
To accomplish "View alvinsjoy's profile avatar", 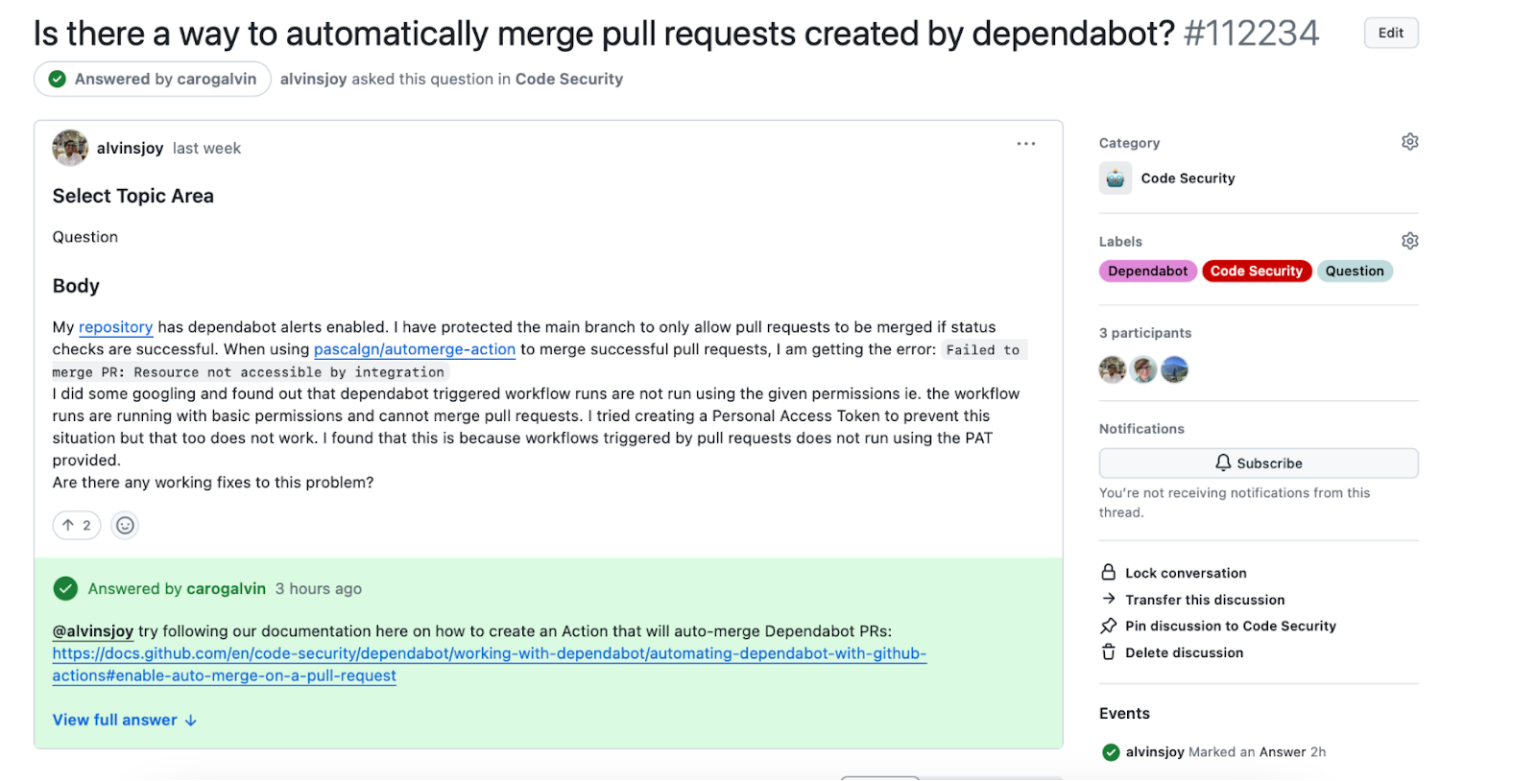I will [69, 147].
